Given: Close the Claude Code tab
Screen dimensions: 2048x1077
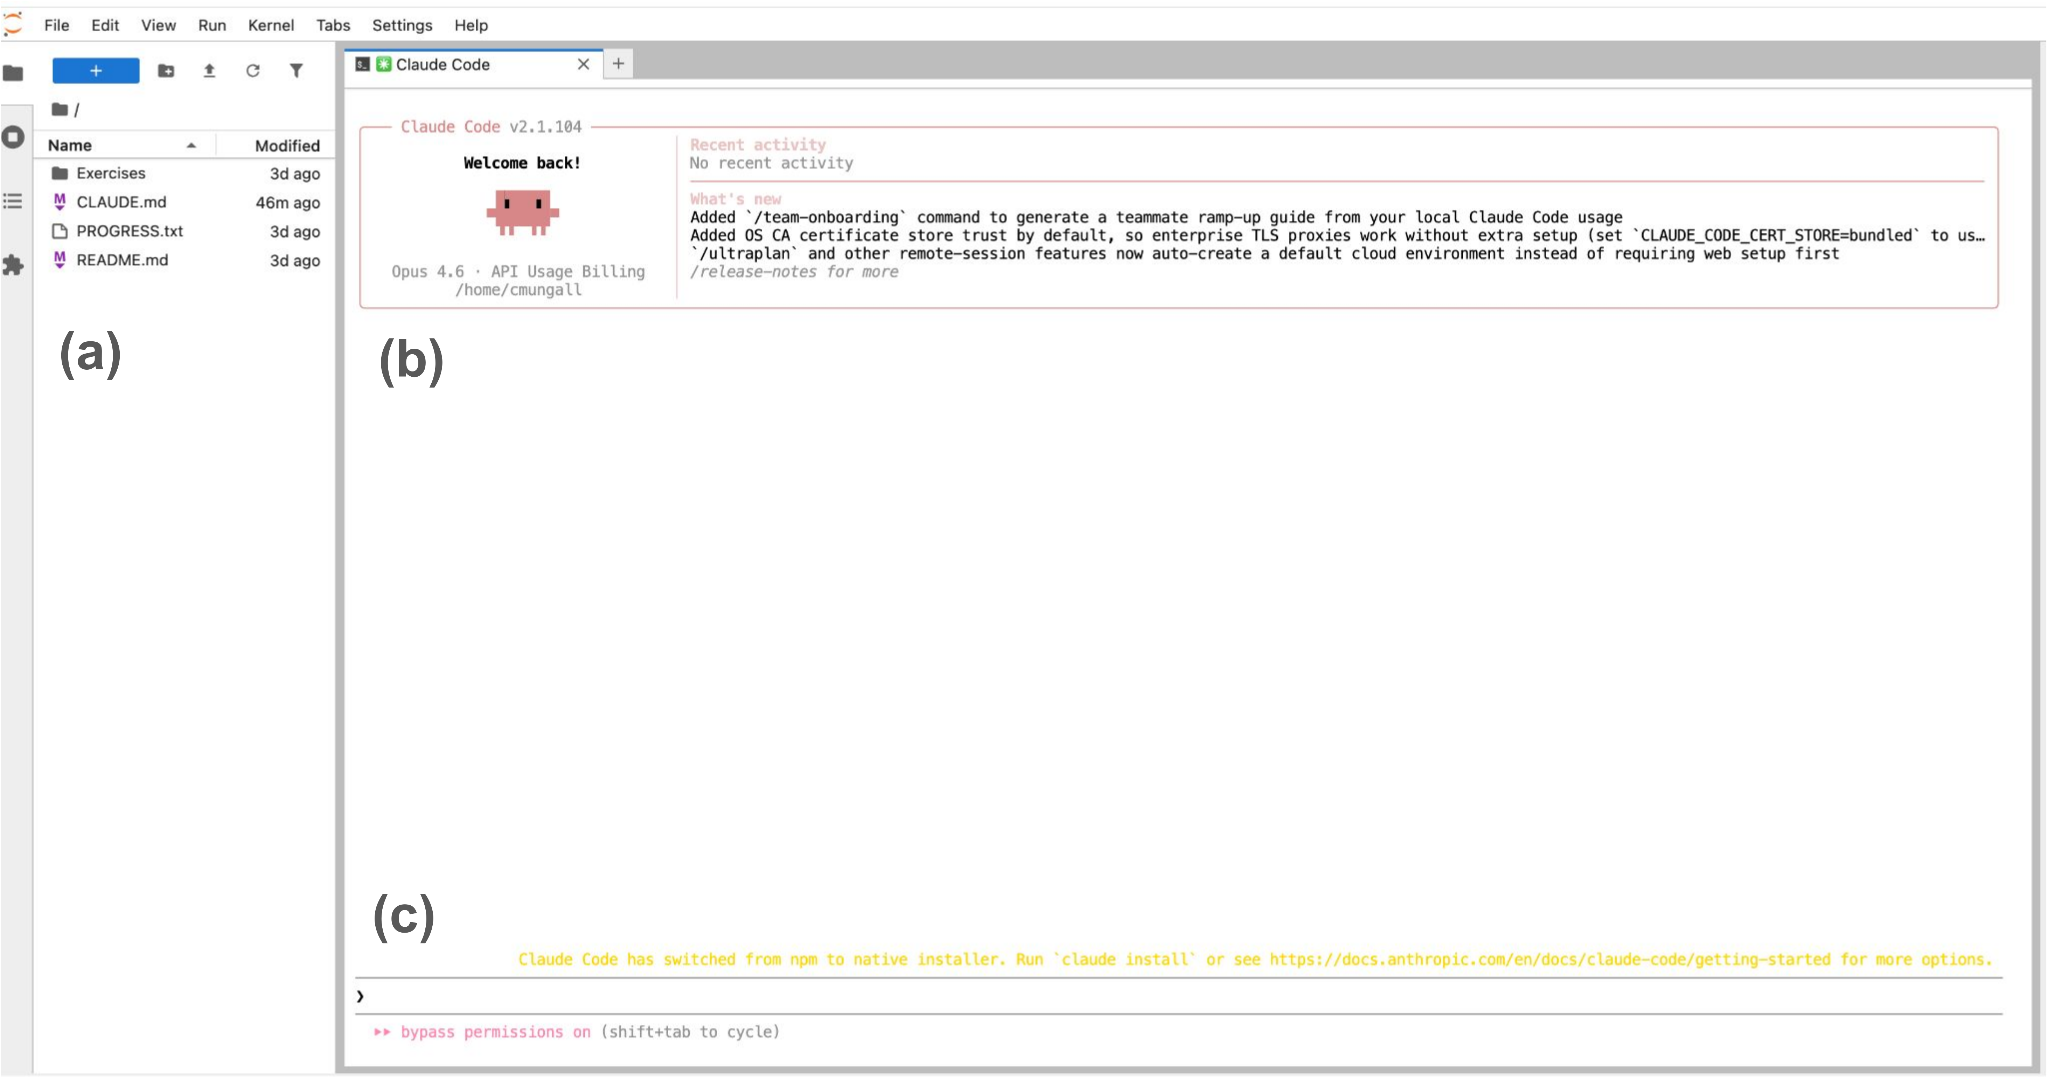Looking at the screenshot, I should [x=584, y=64].
